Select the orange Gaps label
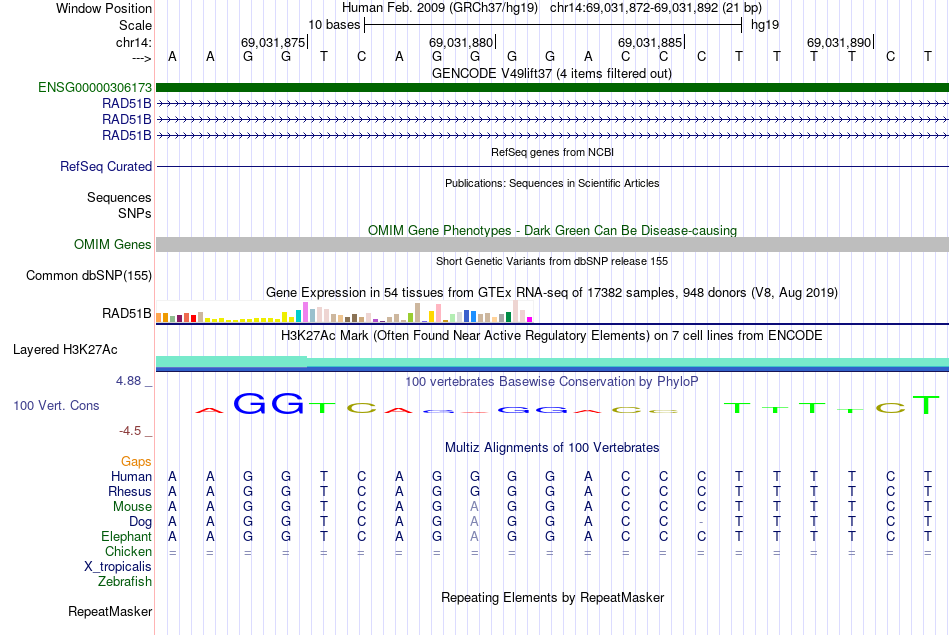This screenshot has height=635, width=950. [x=136, y=461]
